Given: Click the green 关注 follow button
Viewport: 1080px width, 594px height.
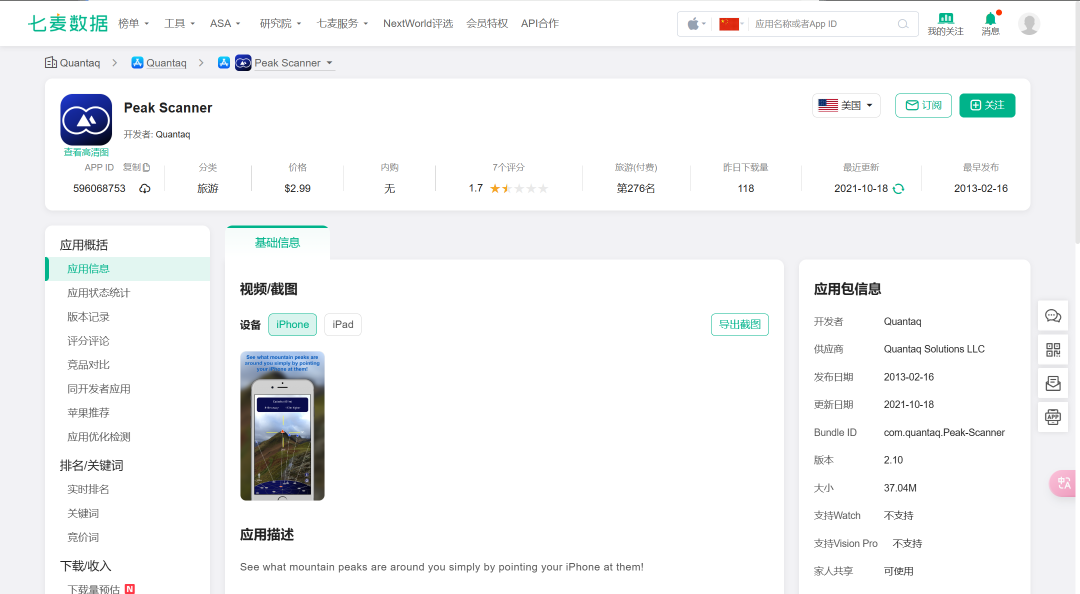Looking at the screenshot, I should click(x=987, y=105).
